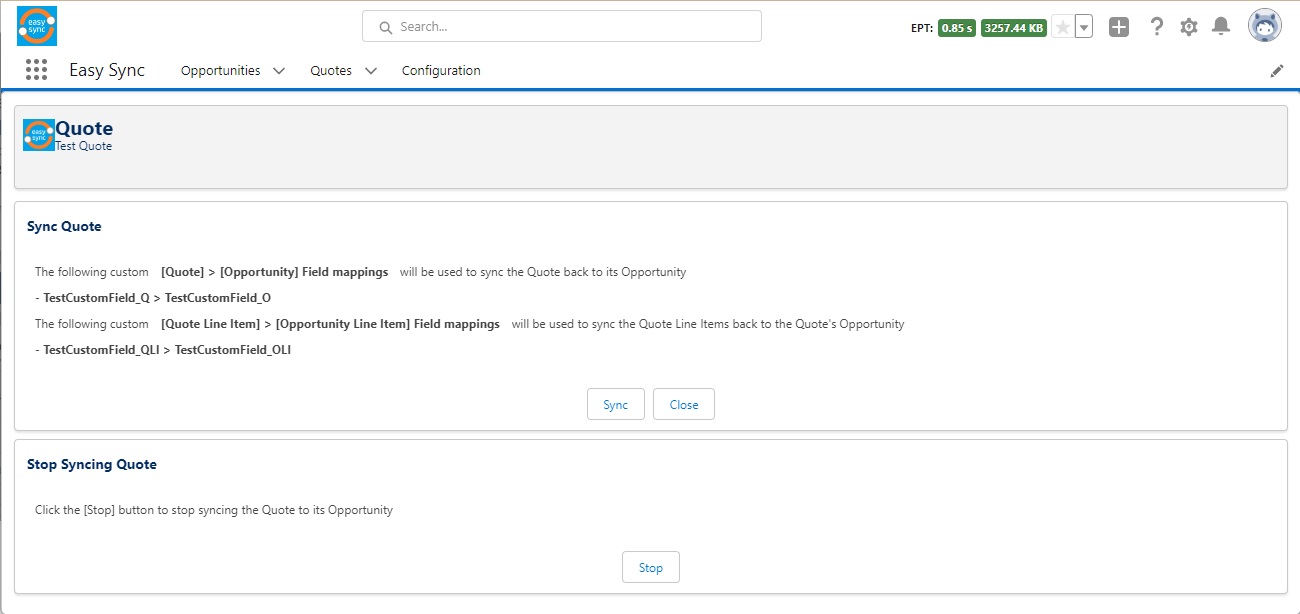Click the Sync button
Screen dimensions: 1300x614
pyautogui.click(x=615, y=404)
